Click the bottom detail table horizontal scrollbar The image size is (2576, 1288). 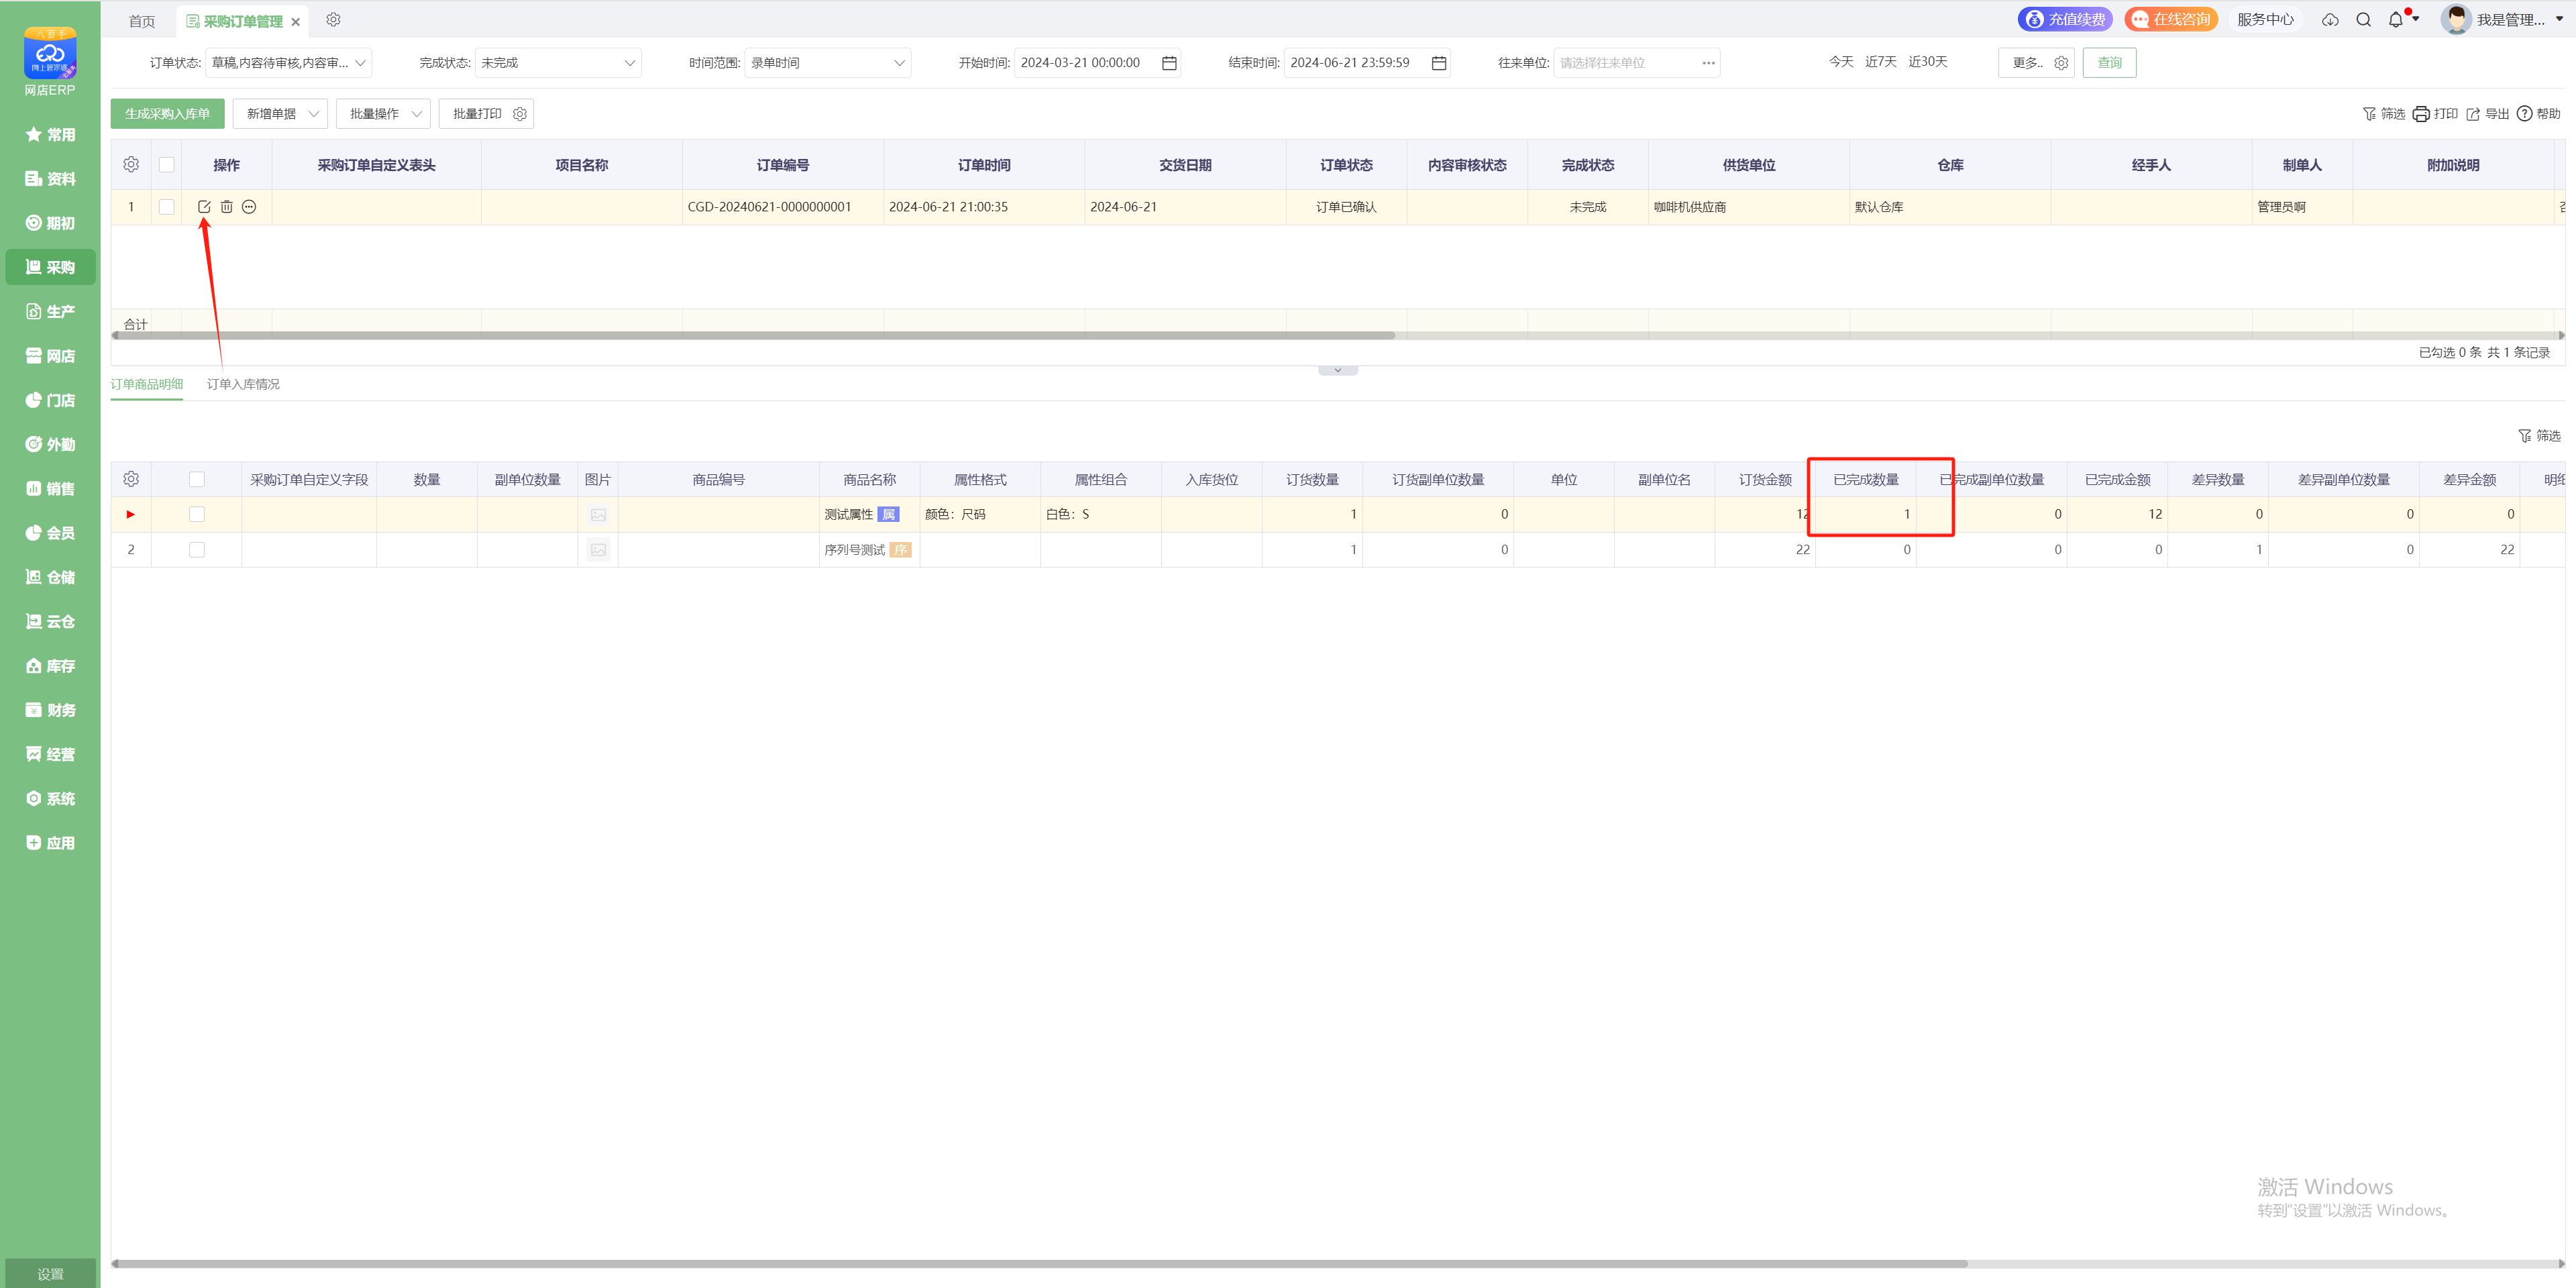click(x=1041, y=1264)
